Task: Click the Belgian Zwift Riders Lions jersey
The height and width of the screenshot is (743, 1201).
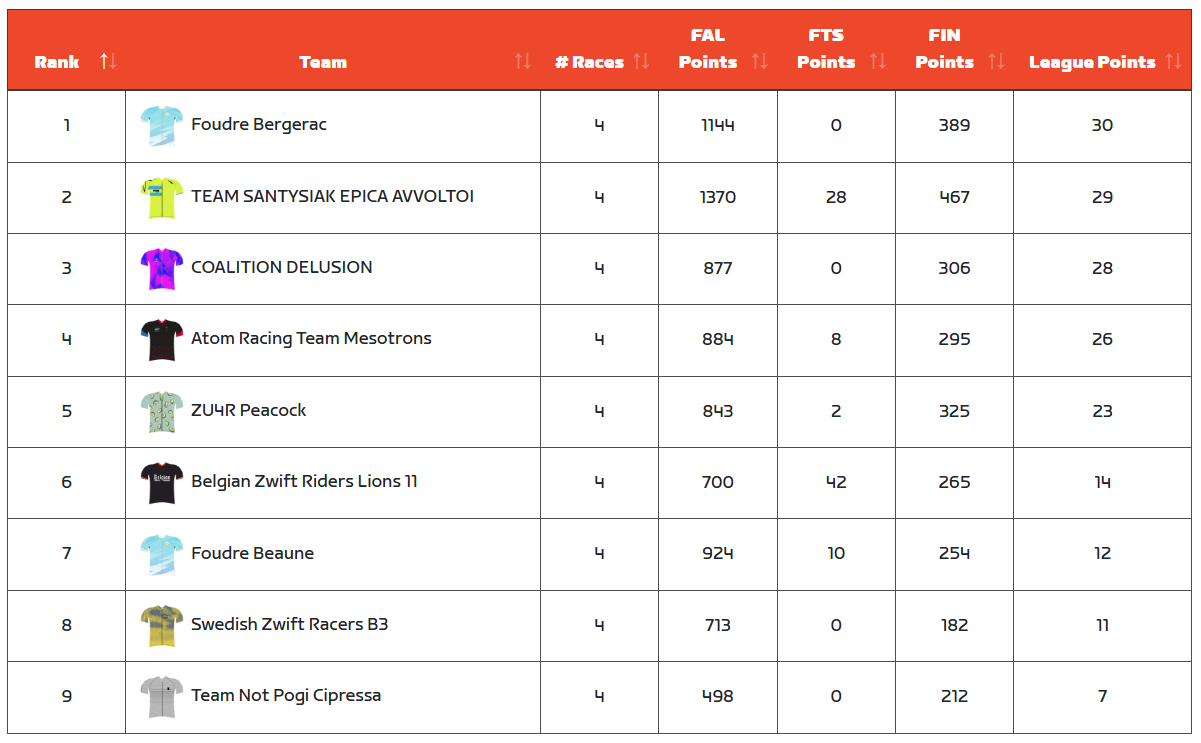Action: pyautogui.click(x=161, y=483)
